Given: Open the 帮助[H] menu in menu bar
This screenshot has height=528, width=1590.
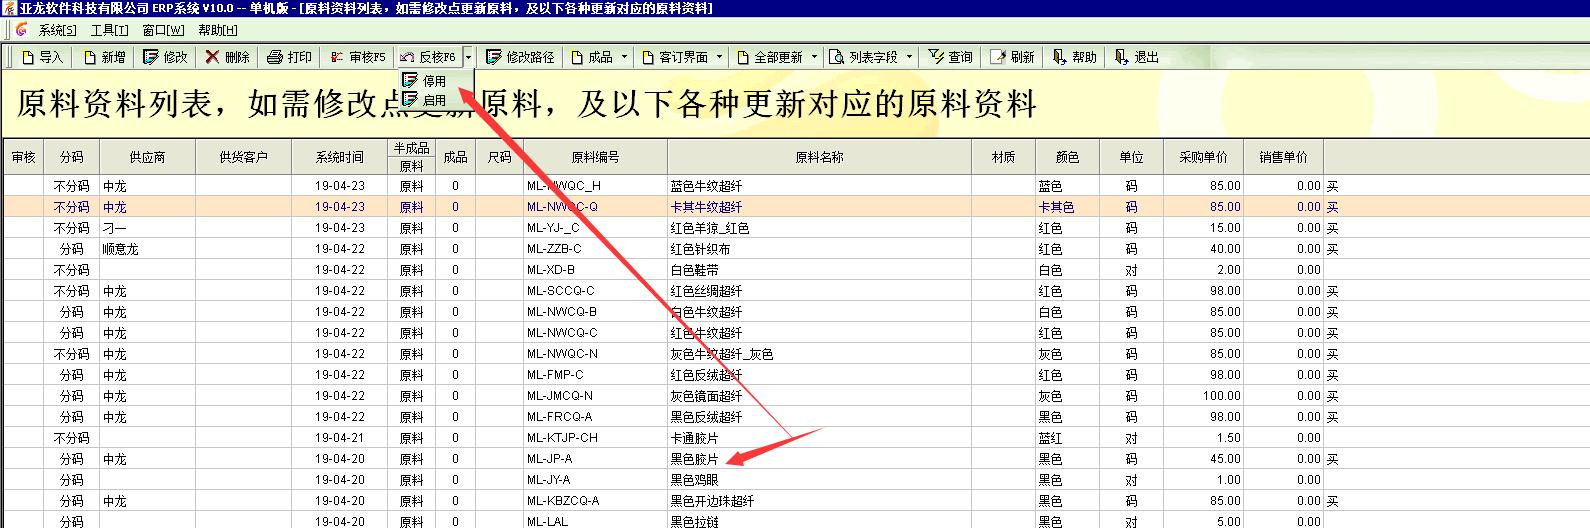Looking at the screenshot, I should pos(217,30).
